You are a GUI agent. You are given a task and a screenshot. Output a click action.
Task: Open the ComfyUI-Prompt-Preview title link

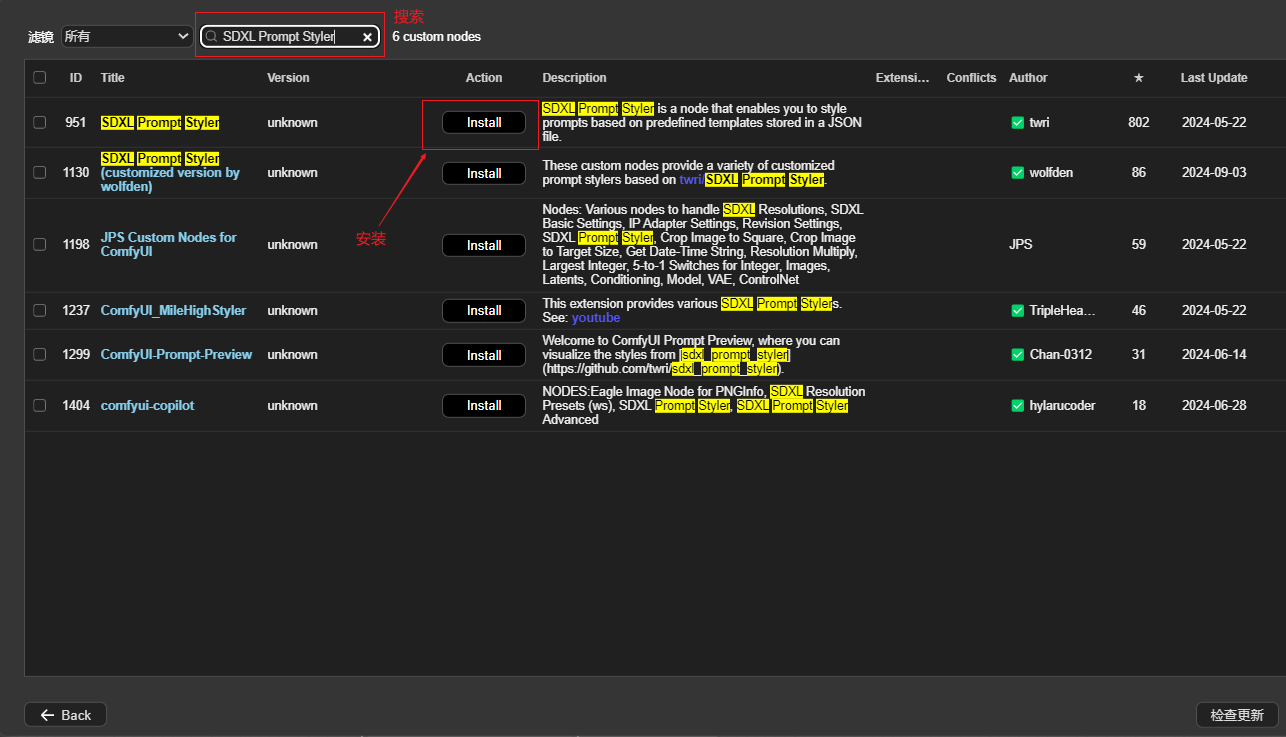tap(176, 354)
